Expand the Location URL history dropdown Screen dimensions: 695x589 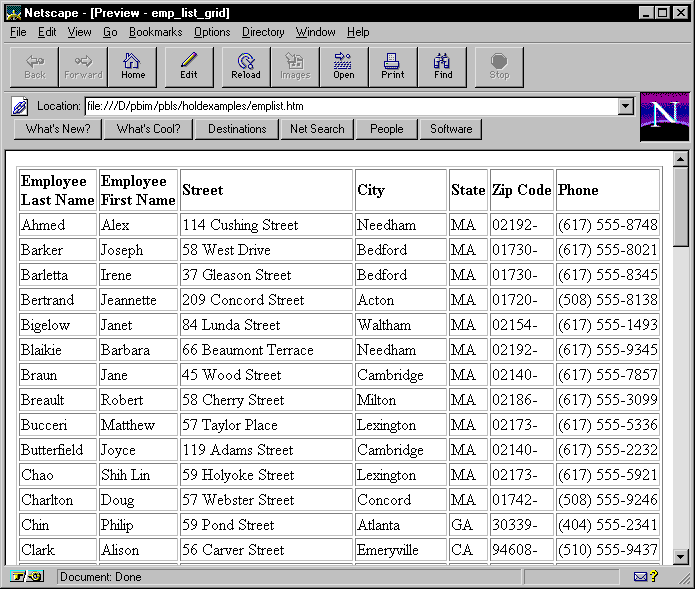click(625, 106)
